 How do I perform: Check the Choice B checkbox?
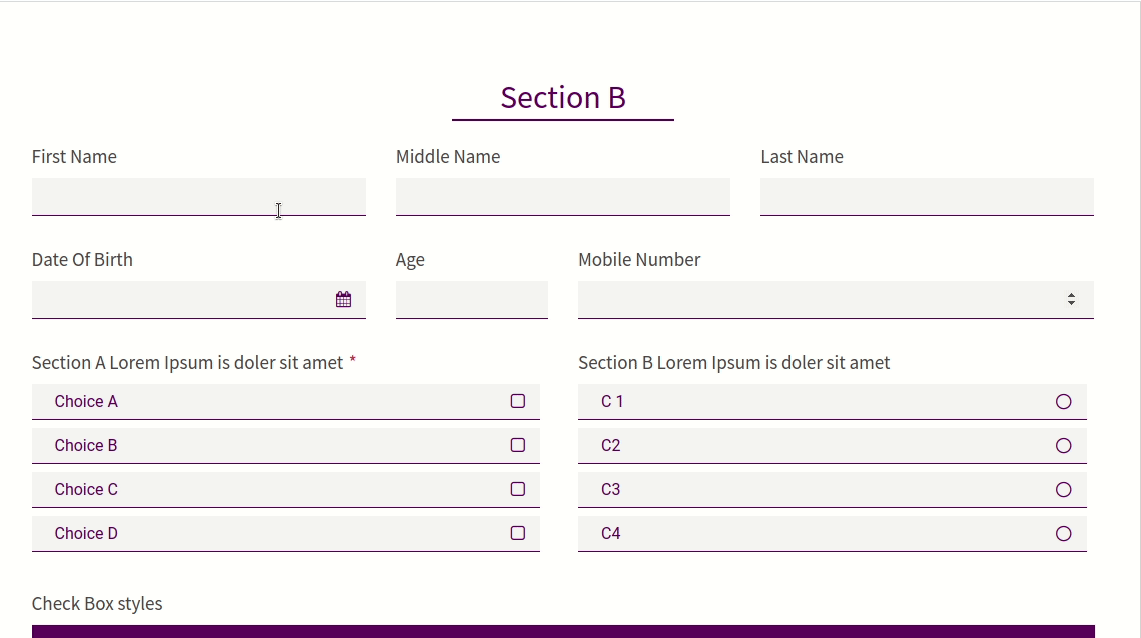point(517,445)
